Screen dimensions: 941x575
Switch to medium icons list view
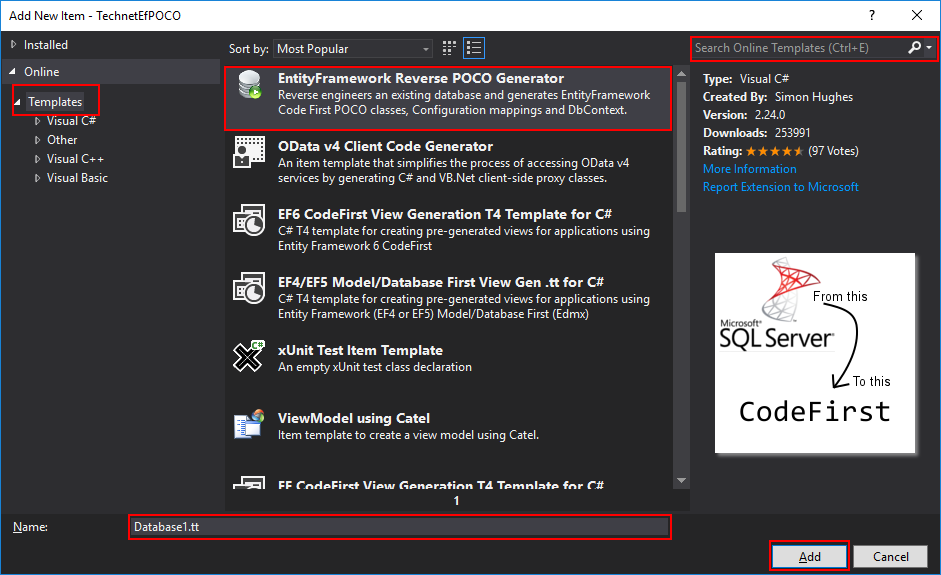coord(474,48)
